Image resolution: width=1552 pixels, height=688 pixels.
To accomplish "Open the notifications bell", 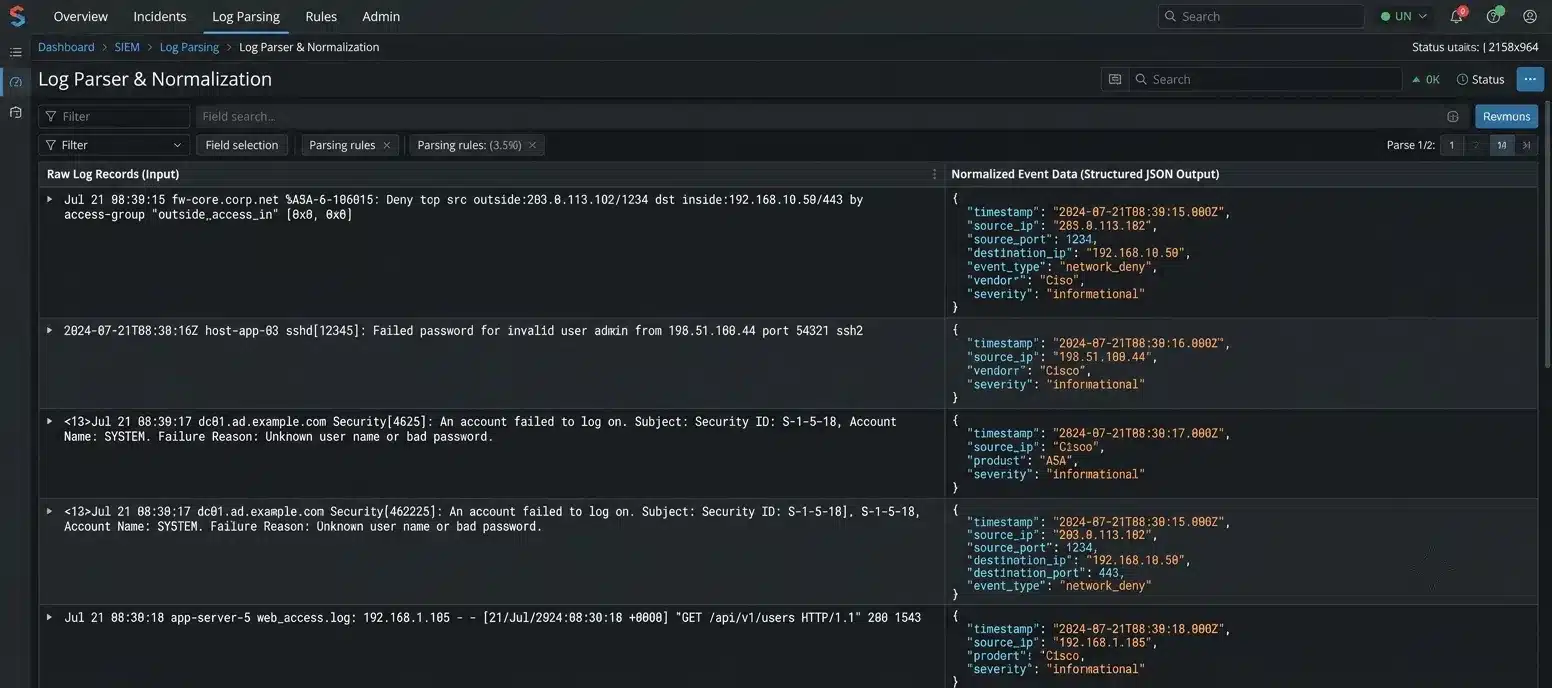I will coord(1457,16).
